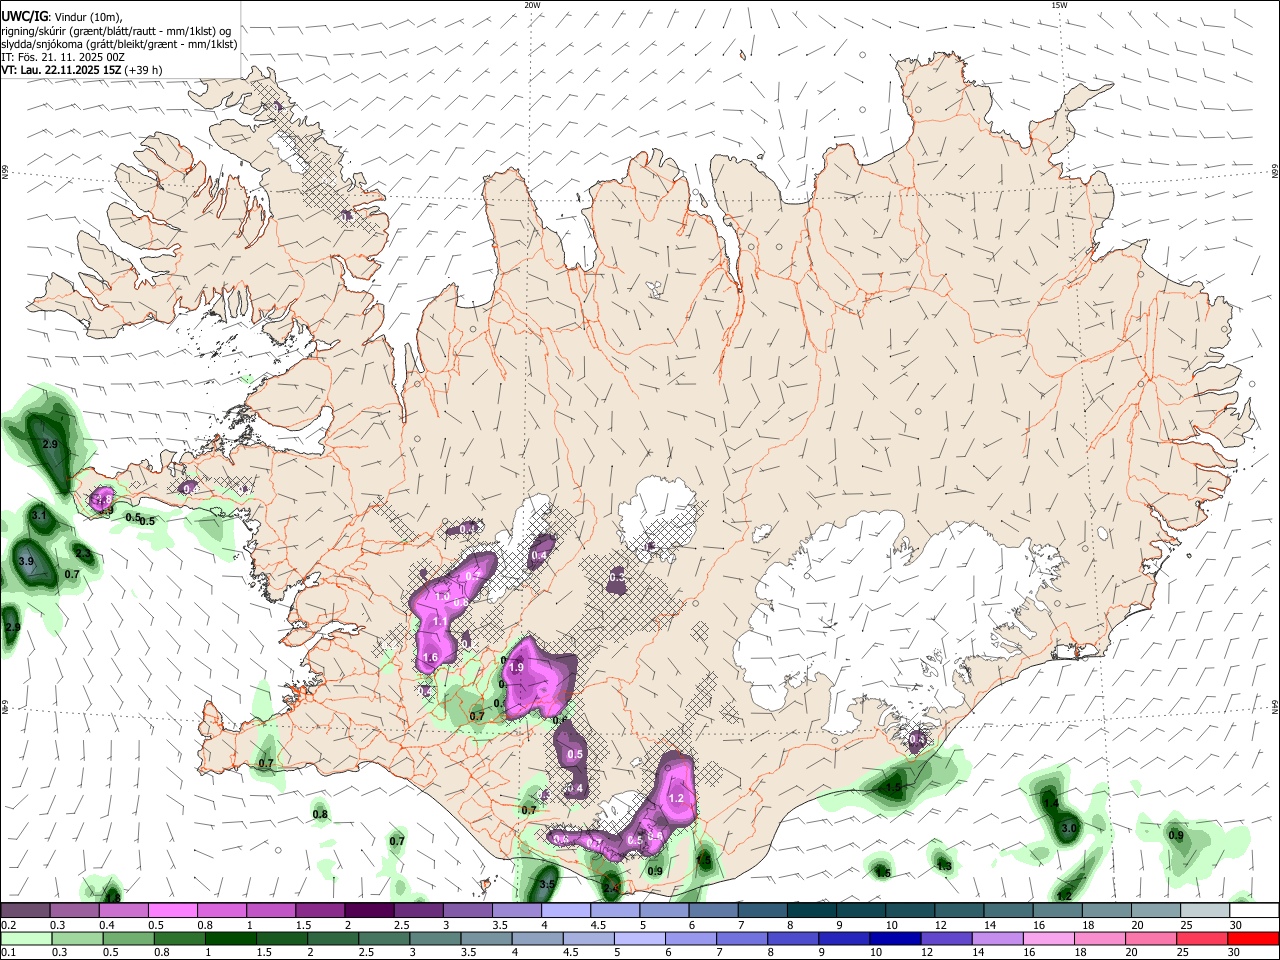Image resolution: width=1280 pixels, height=960 pixels.
Task: Select the snow legend swatch labeled 16
Action: [x=1057, y=910]
